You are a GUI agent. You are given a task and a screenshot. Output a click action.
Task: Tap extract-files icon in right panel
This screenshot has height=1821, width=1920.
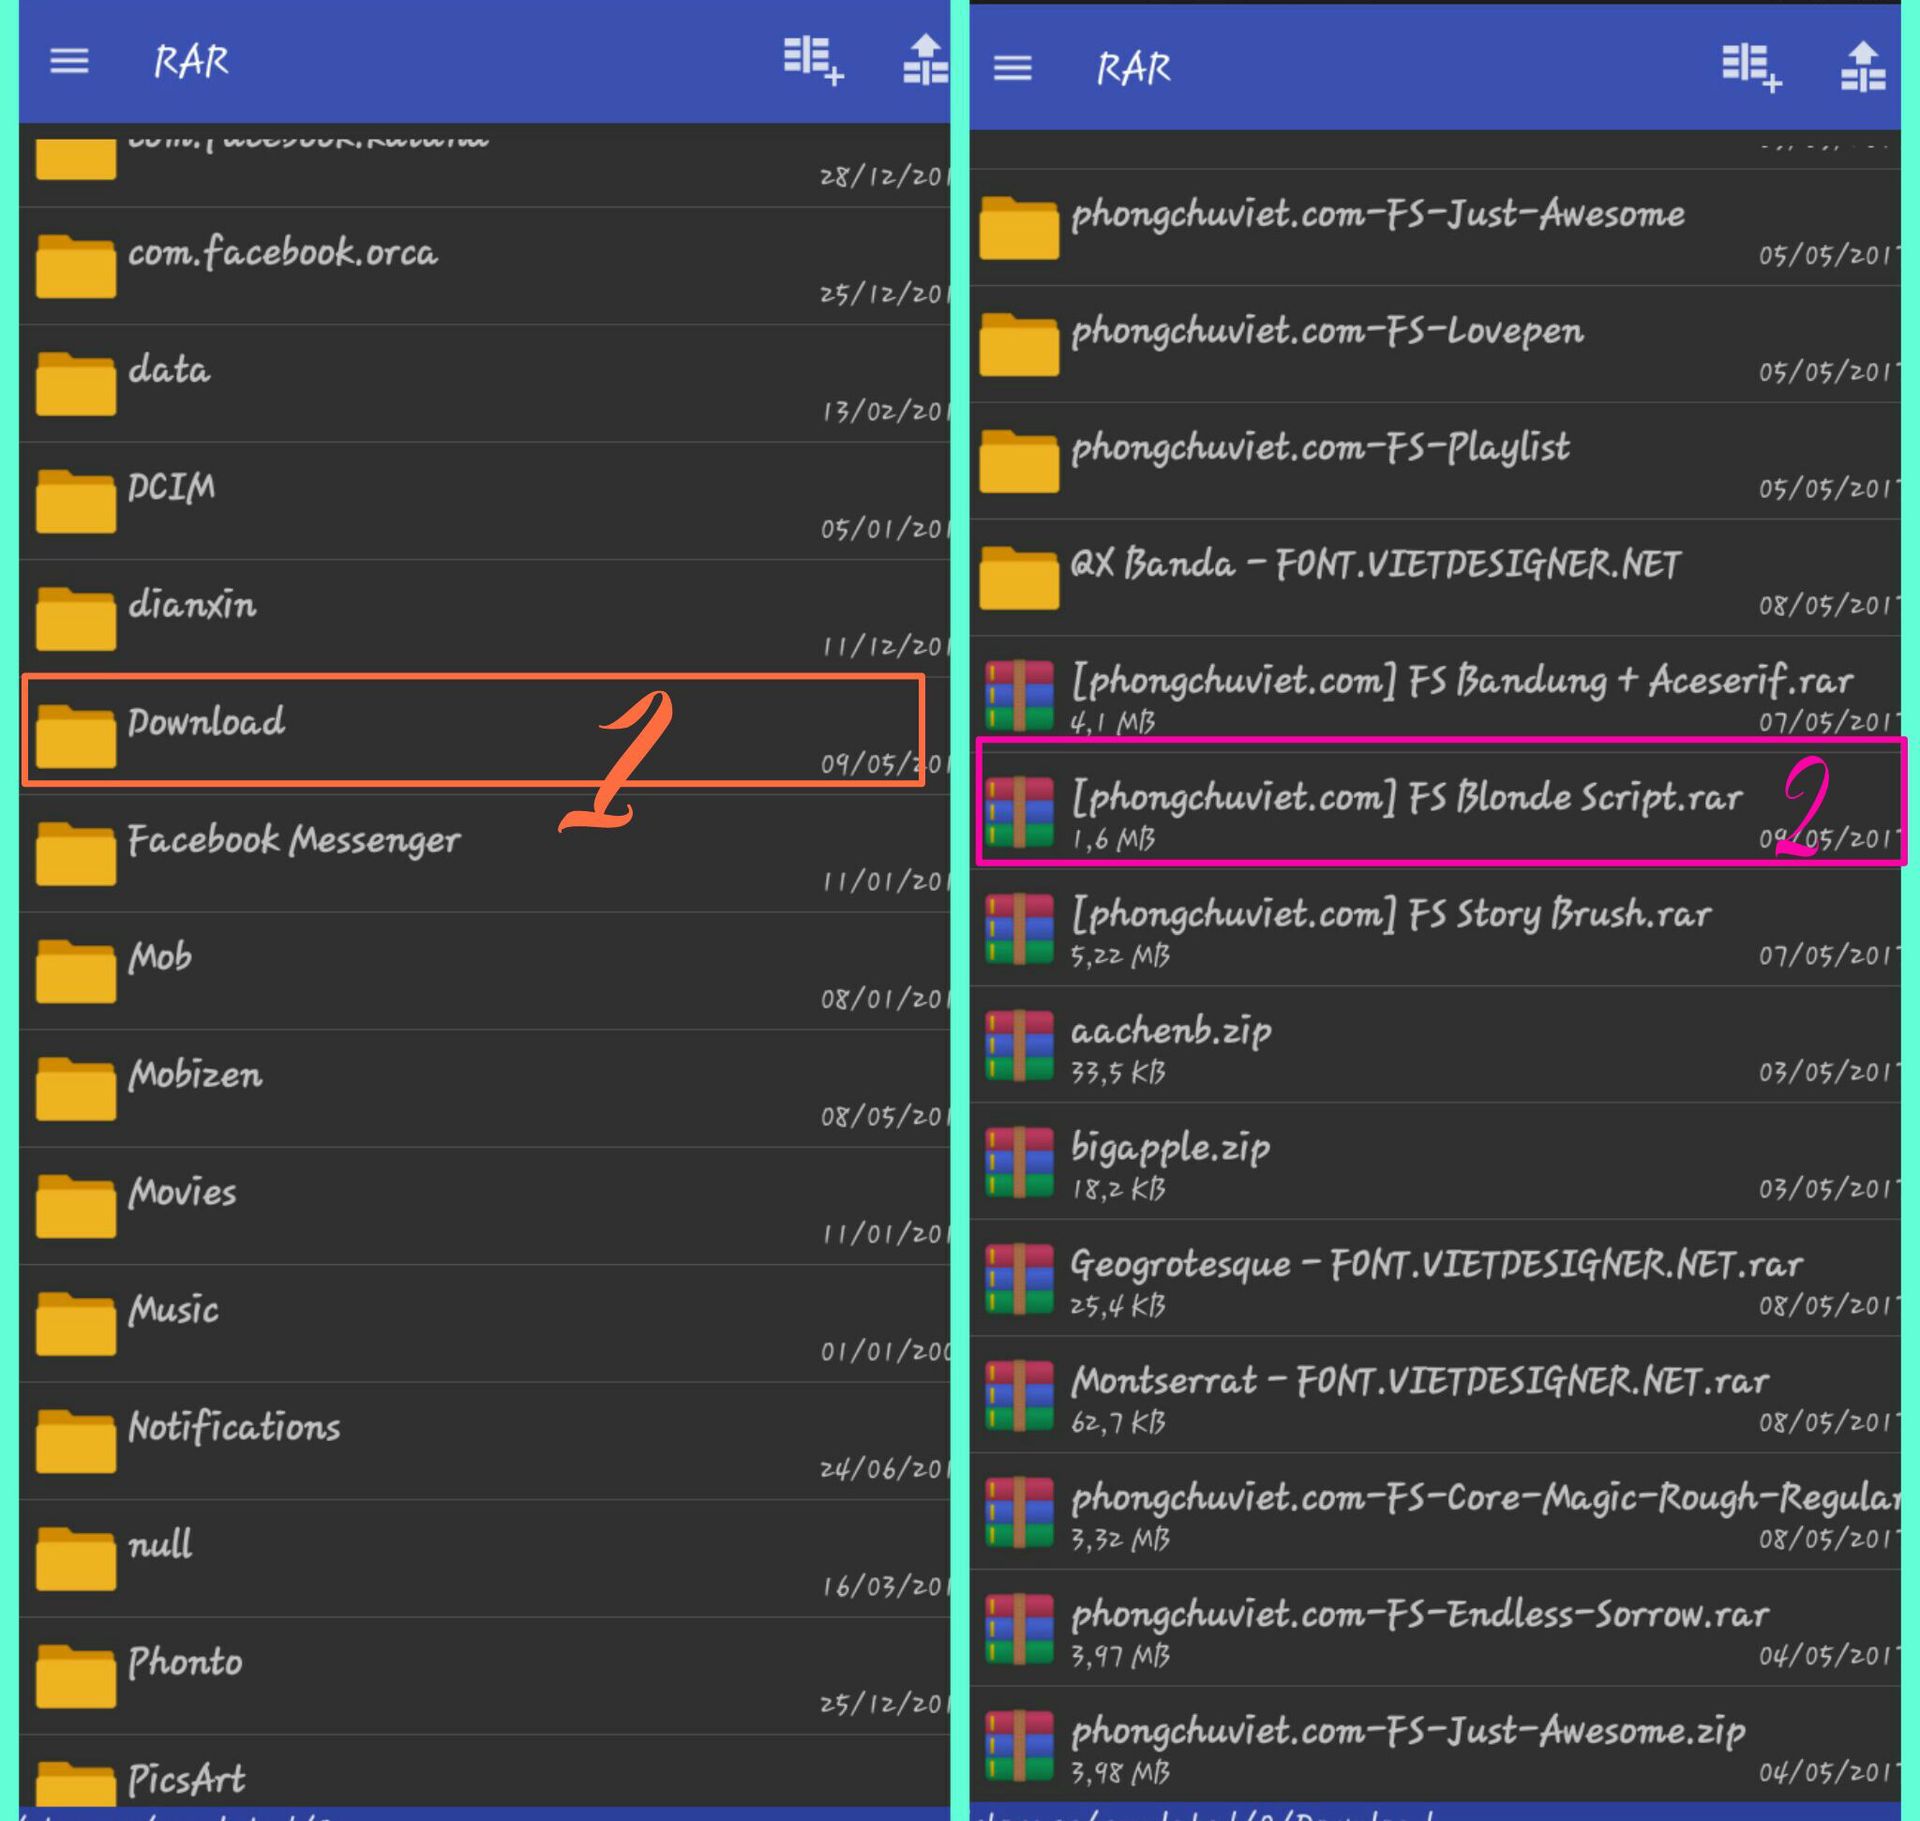coord(1862,67)
